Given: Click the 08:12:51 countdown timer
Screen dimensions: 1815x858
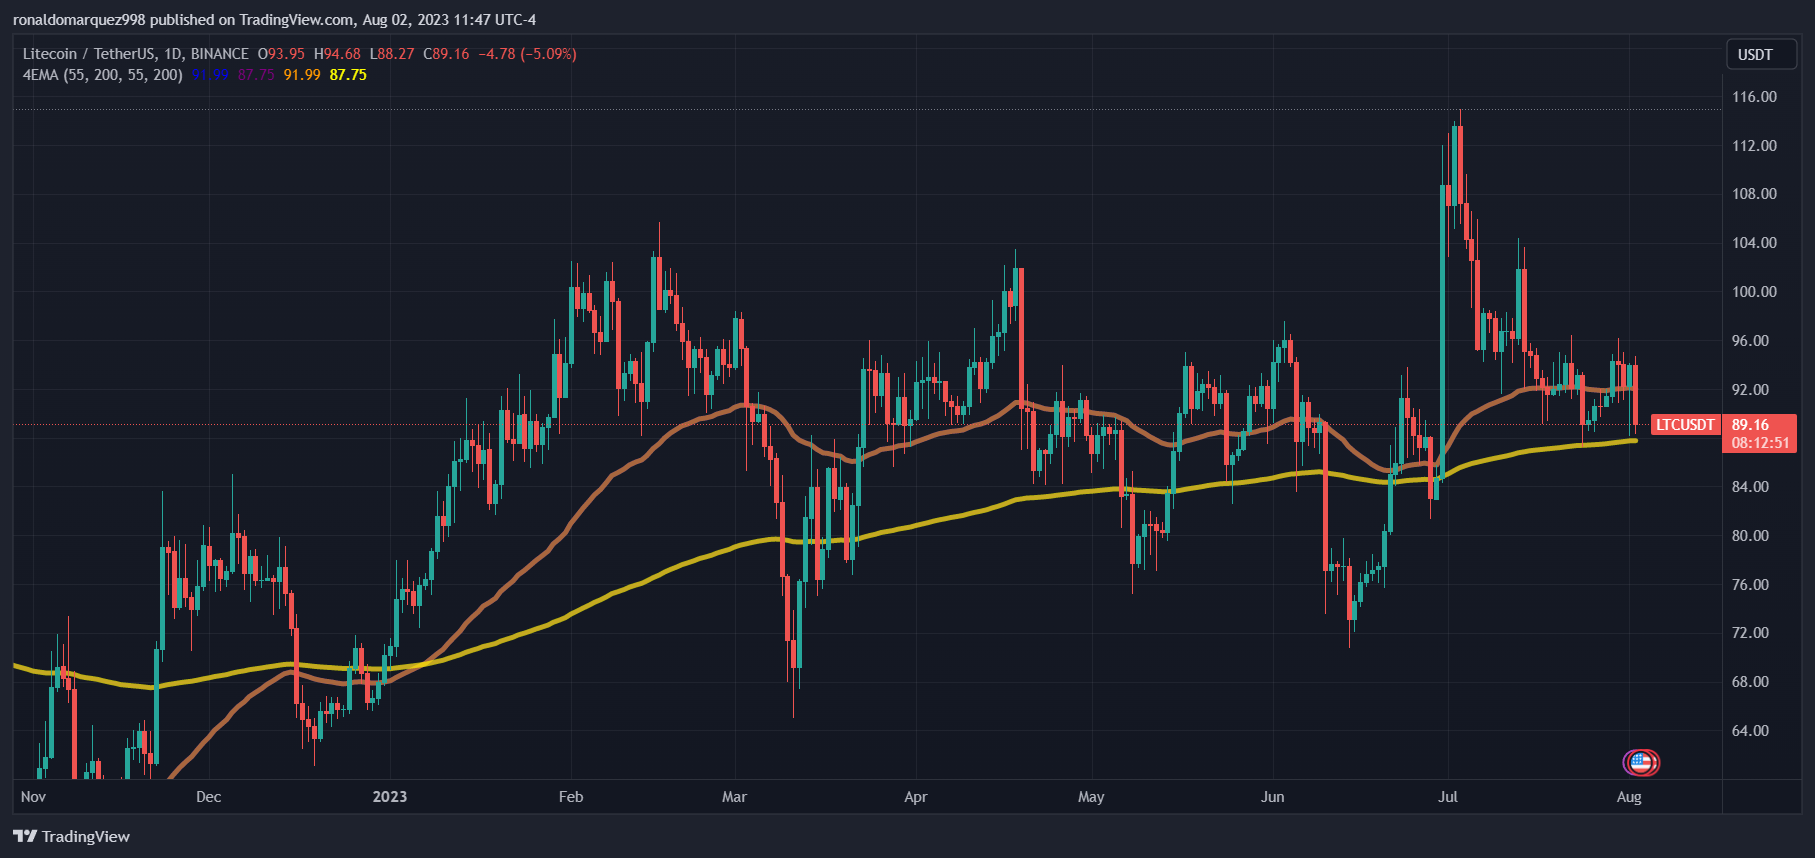Looking at the screenshot, I should [1760, 443].
